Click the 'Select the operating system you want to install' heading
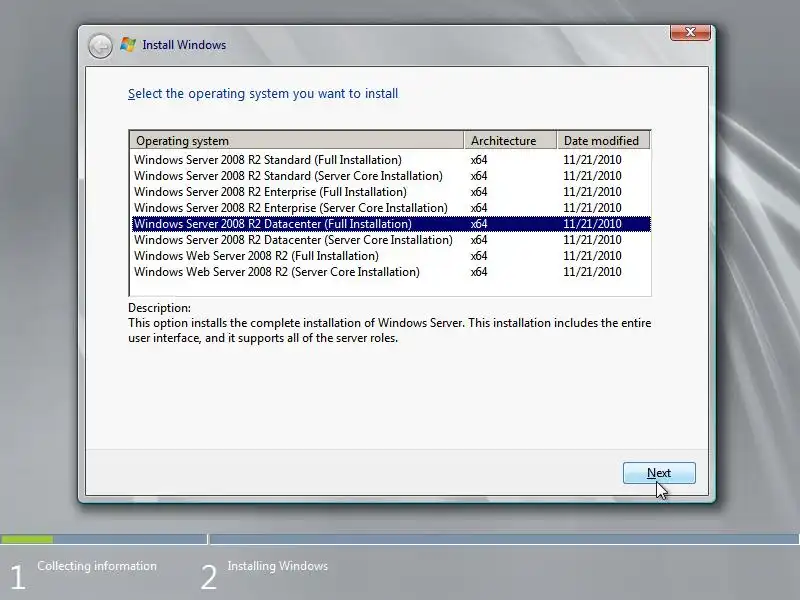The image size is (800, 600). [263, 94]
